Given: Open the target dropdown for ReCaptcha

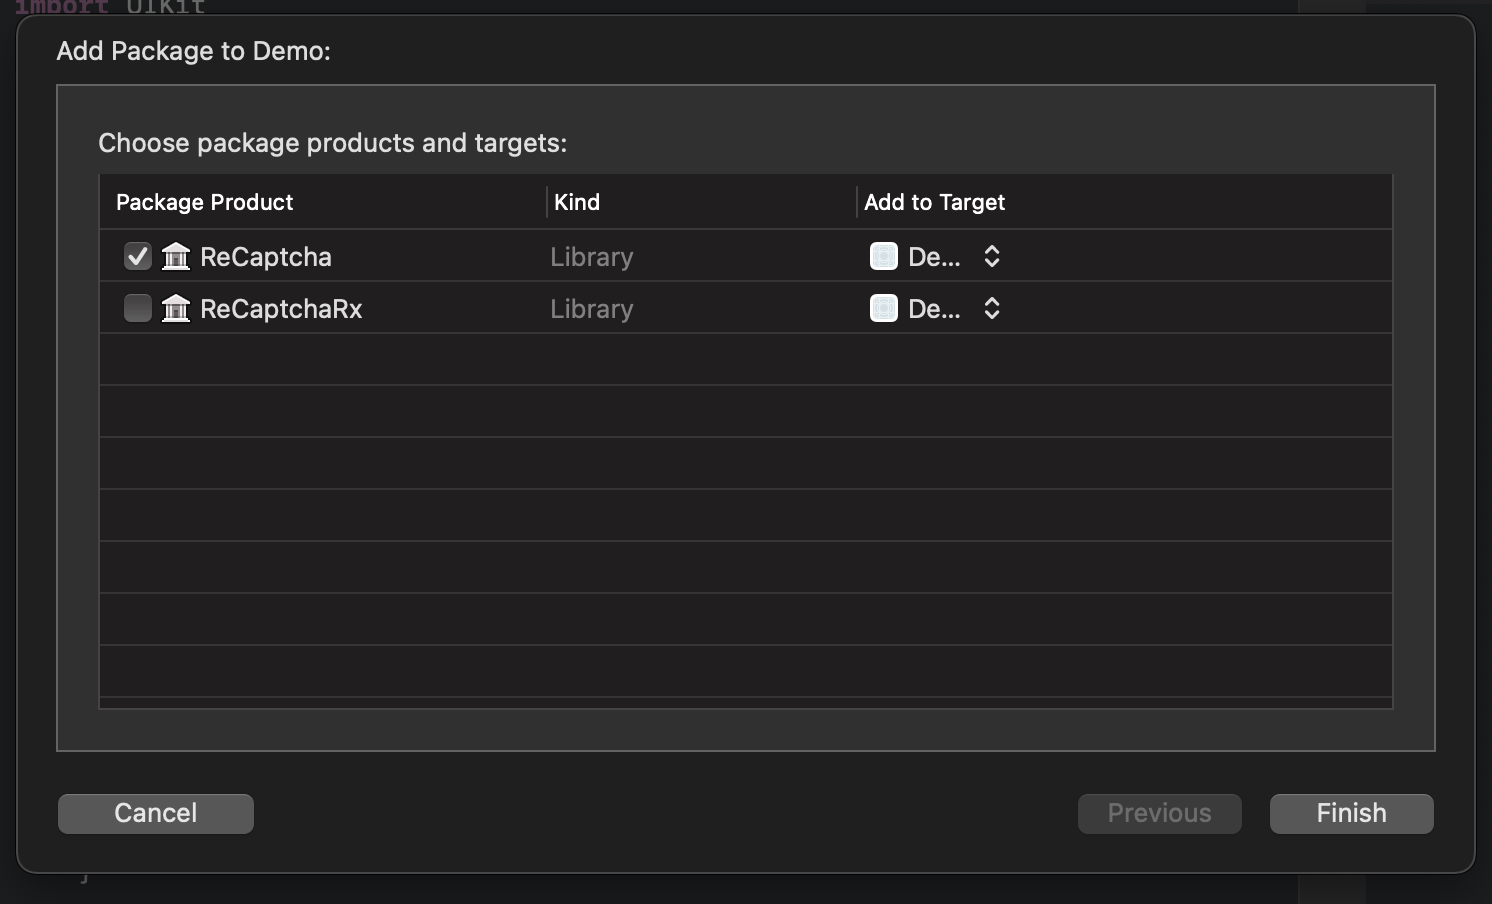Looking at the screenshot, I should [990, 256].
